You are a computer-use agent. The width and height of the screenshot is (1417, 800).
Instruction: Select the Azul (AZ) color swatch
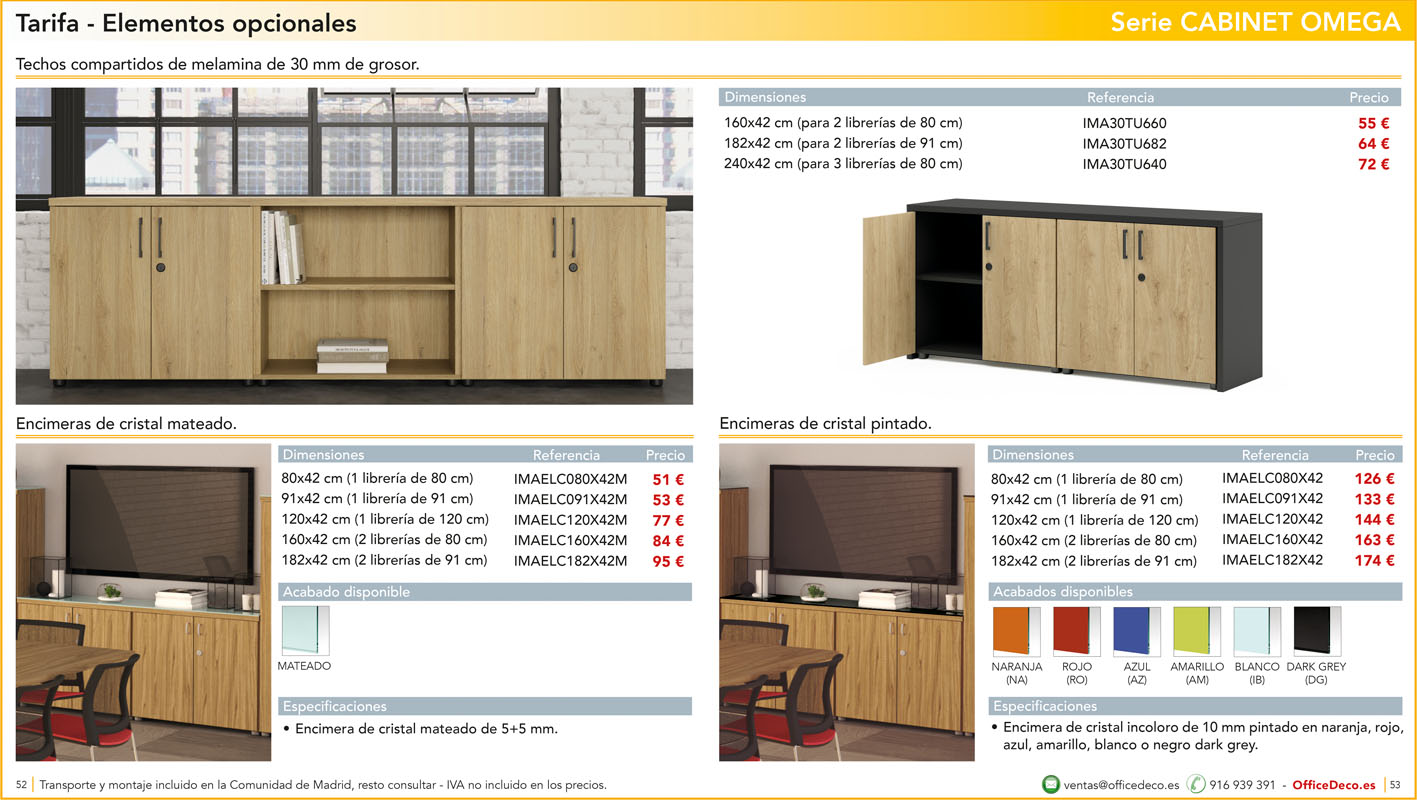tap(1136, 631)
